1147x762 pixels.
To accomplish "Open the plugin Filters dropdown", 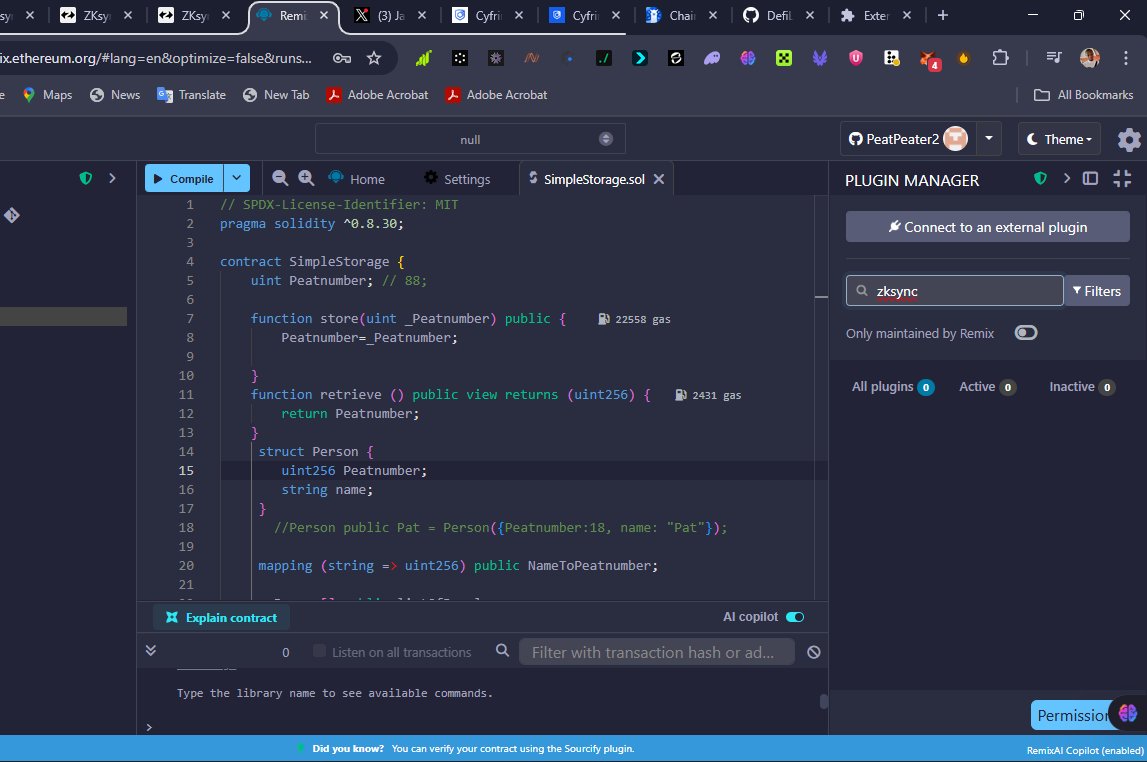I will coord(1097,291).
